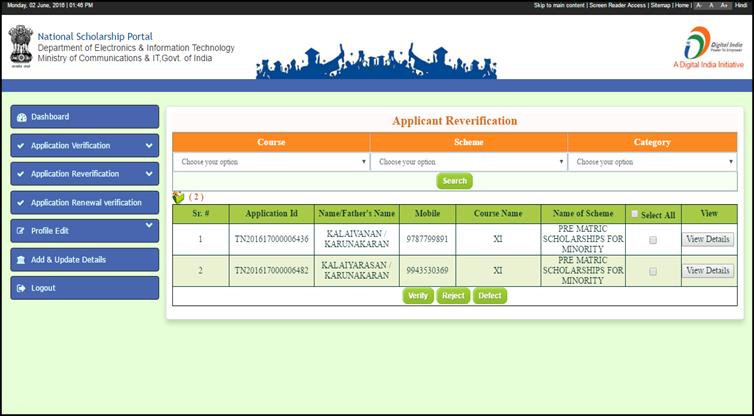Click the record count icon above the table
Image resolution: width=754 pixels, height=416 pixels.
[x=178, y=198]
